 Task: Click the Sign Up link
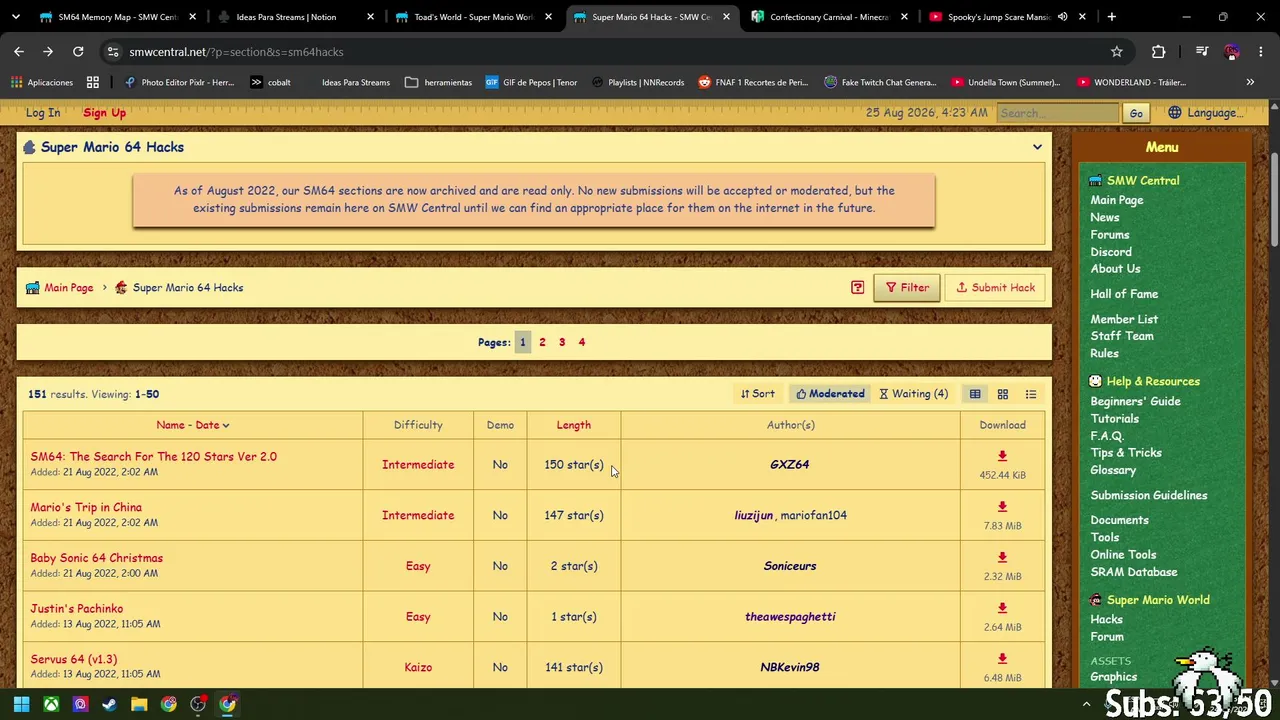click(104, 113)
